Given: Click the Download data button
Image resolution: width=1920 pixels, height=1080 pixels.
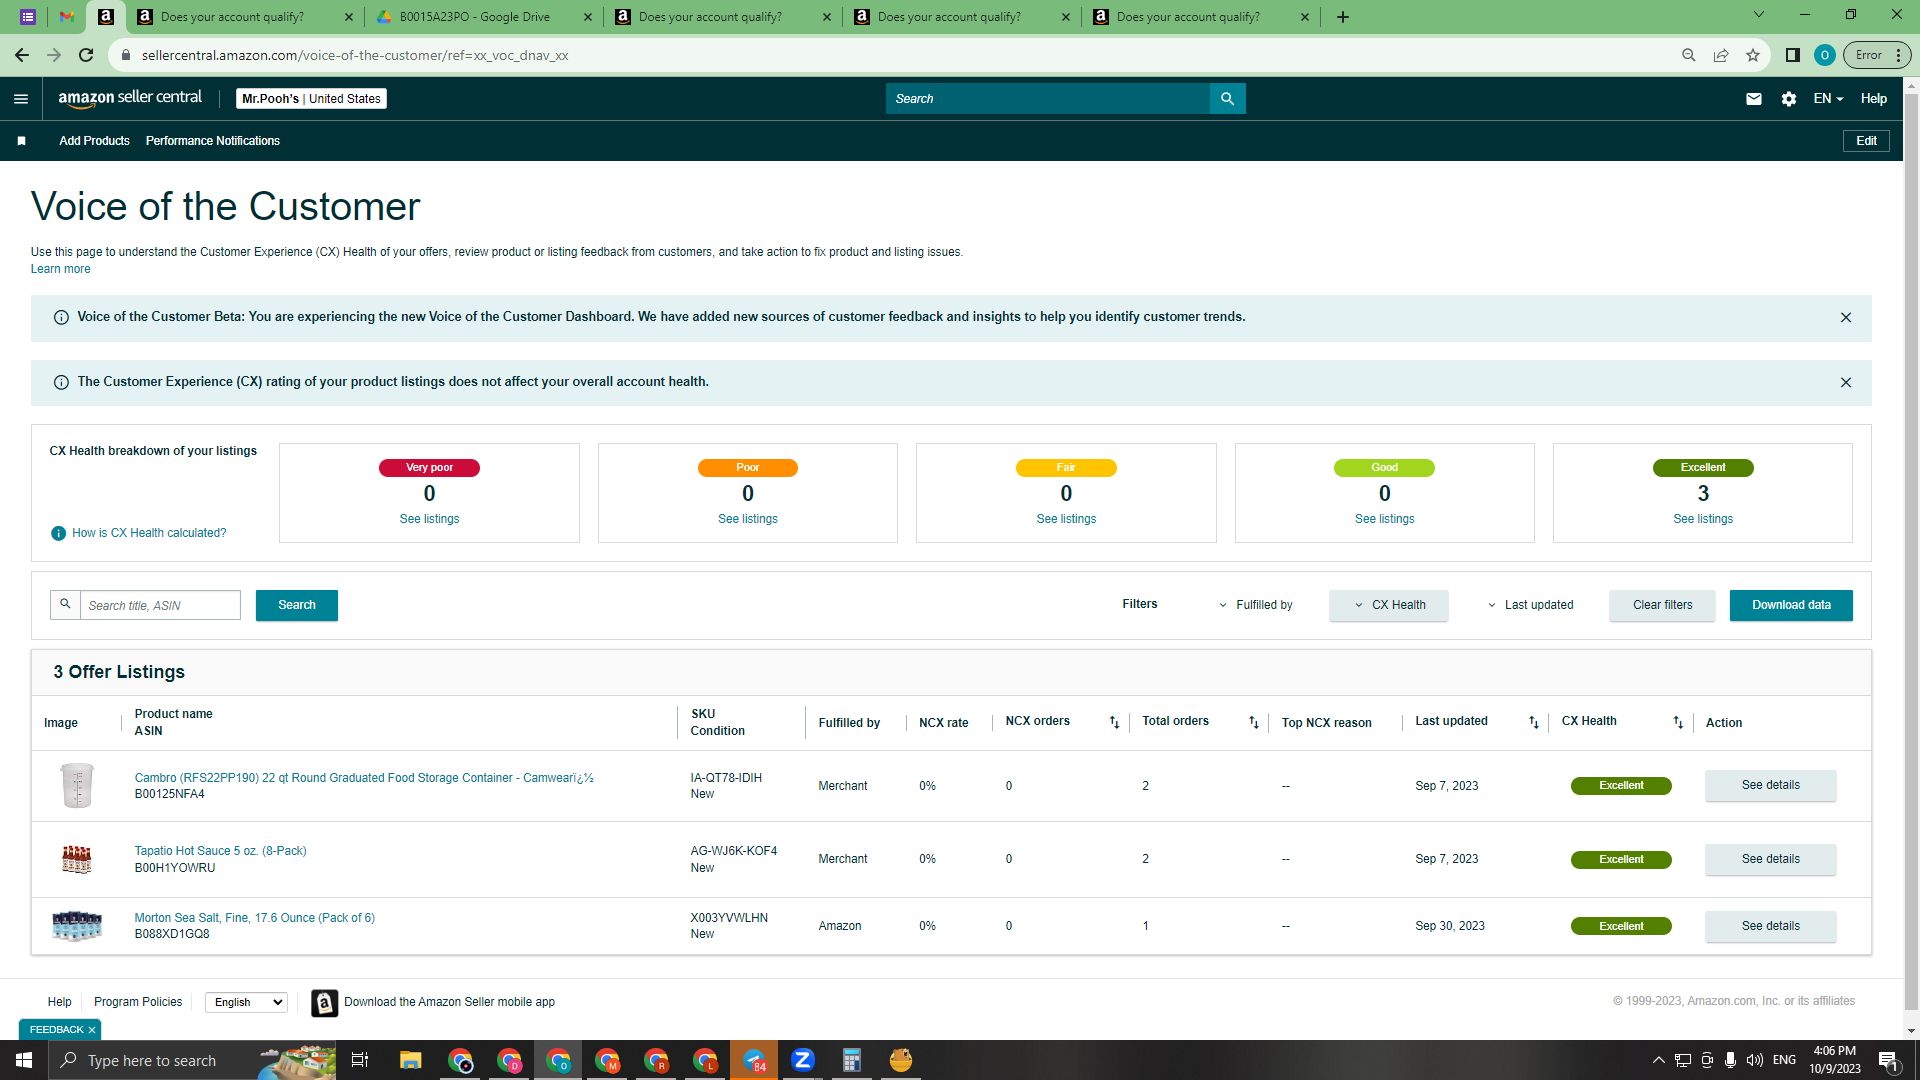Looking at the screenshot, I should [x=1791, y=605].
